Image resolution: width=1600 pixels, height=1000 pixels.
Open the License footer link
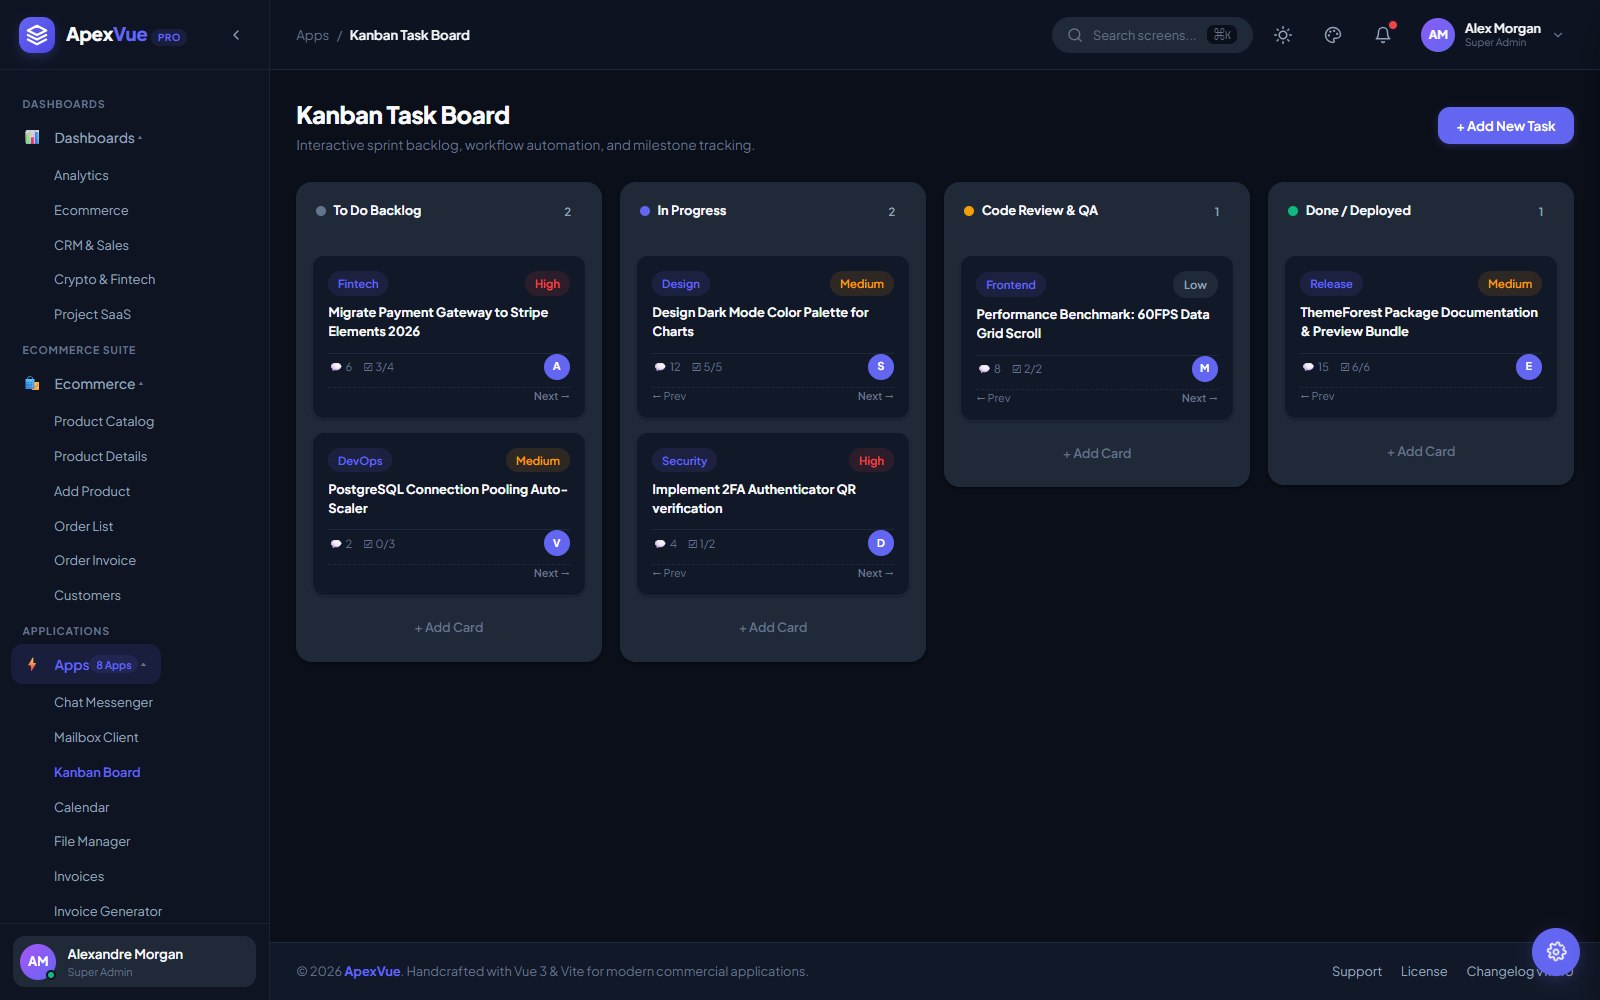pyautogui.click(x=1424, y=971)
